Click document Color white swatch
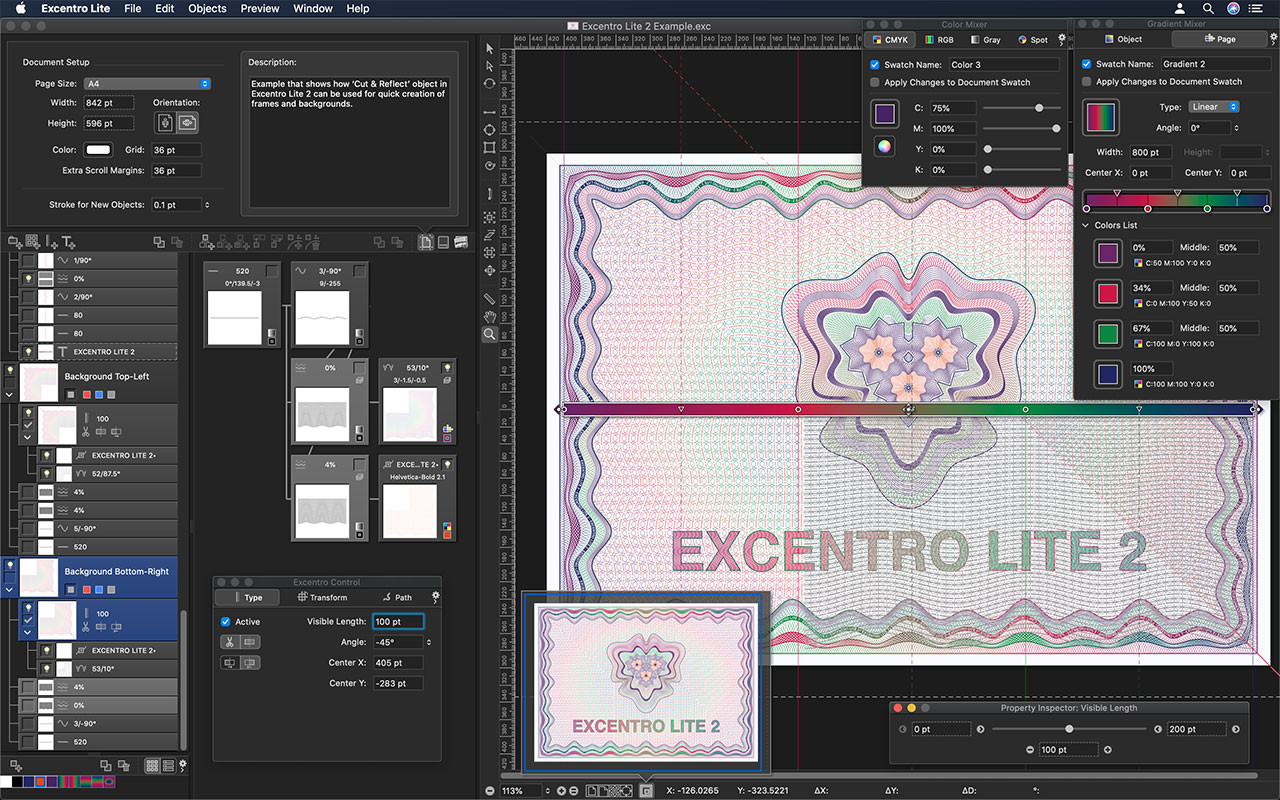This screenshot has width=1280, height=800. 98,150
